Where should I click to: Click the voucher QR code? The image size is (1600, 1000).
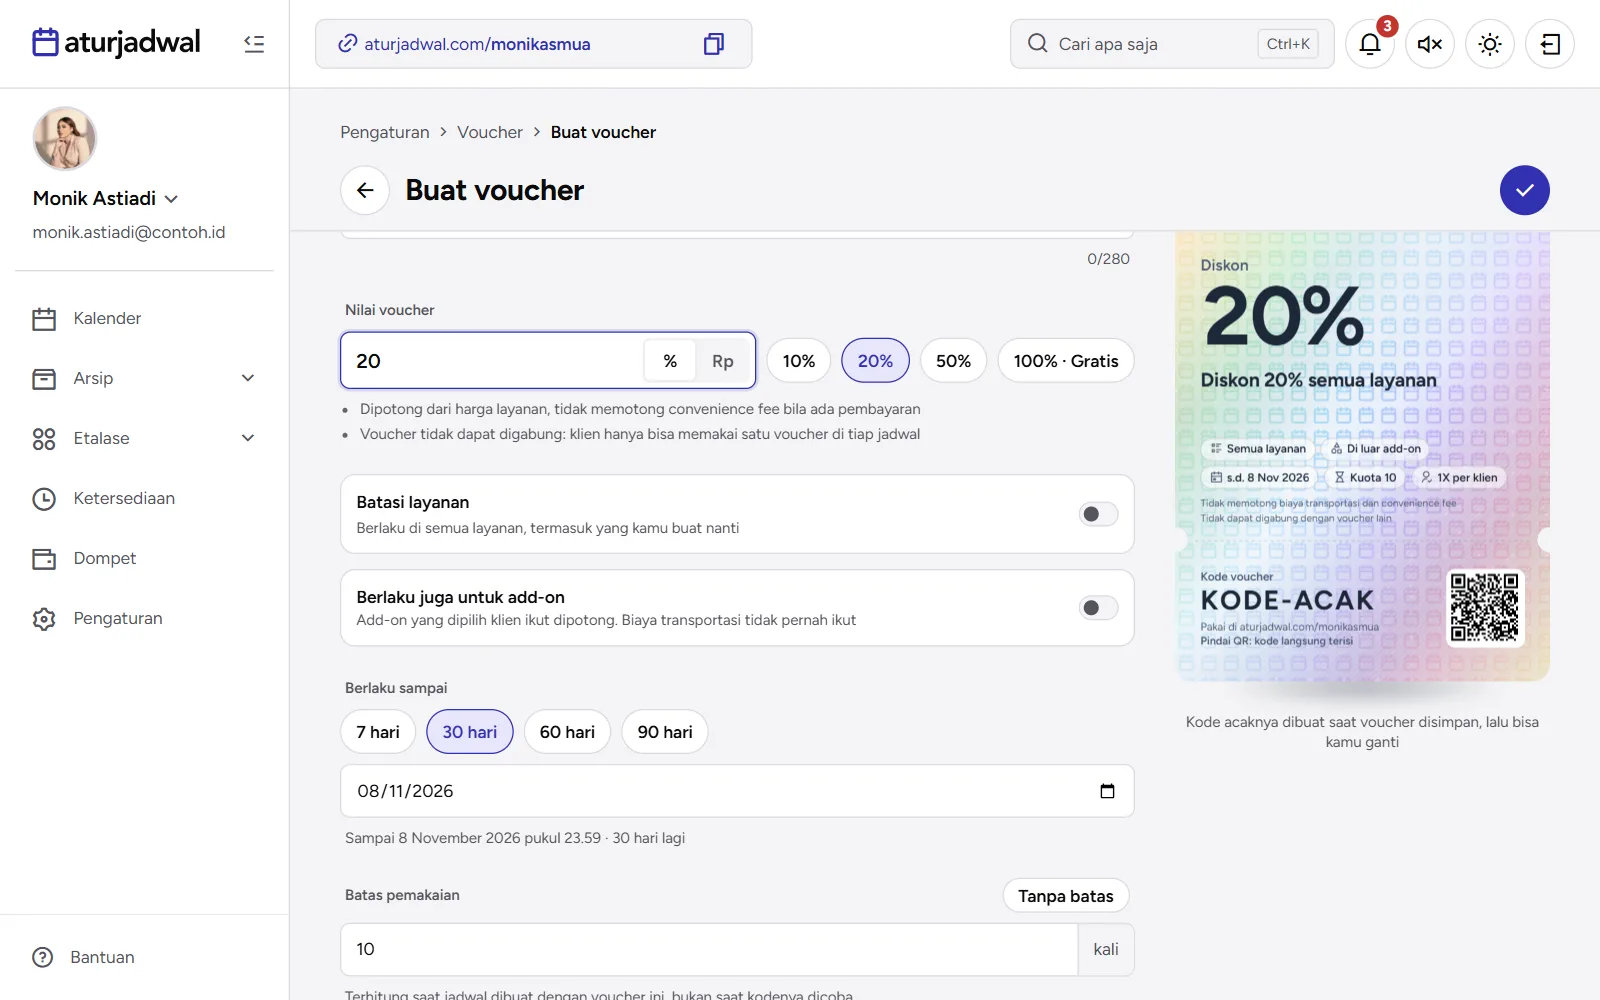1484,607
